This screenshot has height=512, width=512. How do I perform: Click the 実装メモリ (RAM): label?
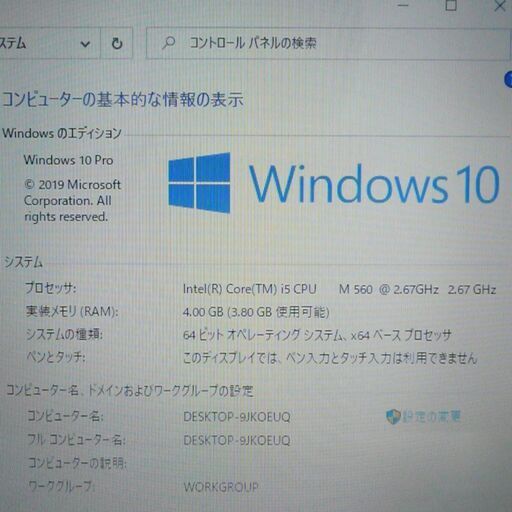click(72, 311)
